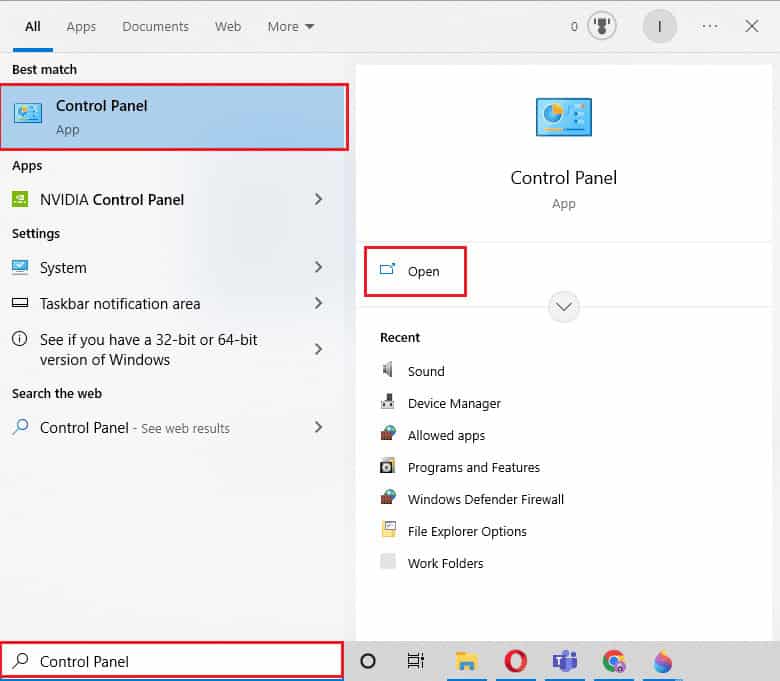Click the Microsoft Rewards medal icon

coord(599,27)
